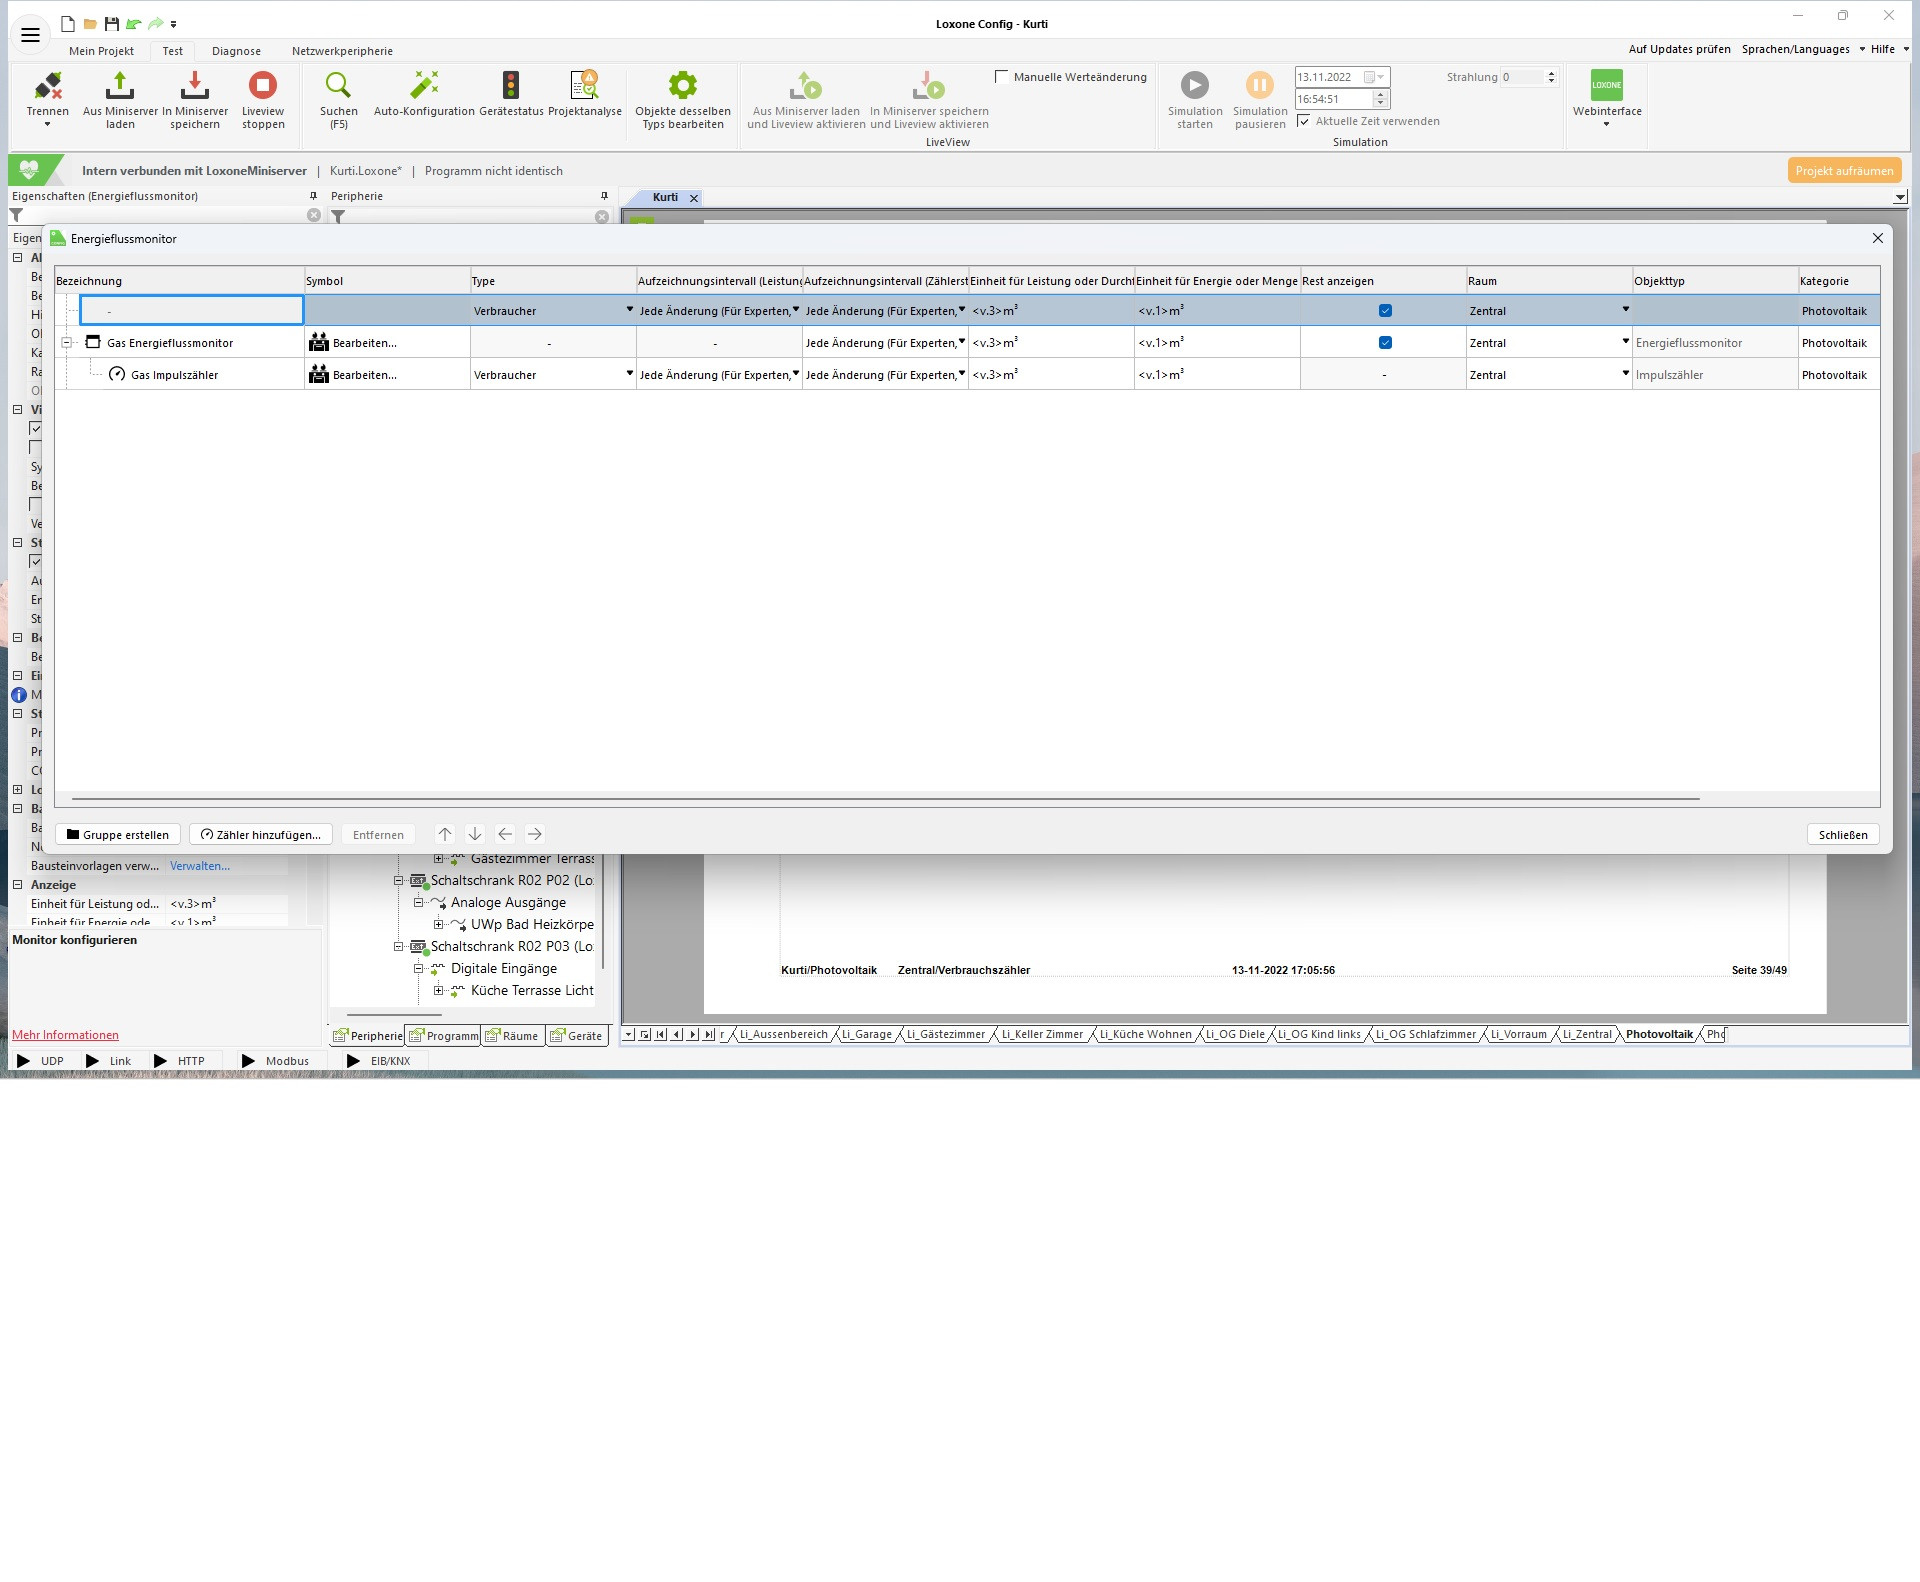Click the Gruppe erstellen button
The height and width of the screenshot is (1582, 1920).
click(118, 835)
